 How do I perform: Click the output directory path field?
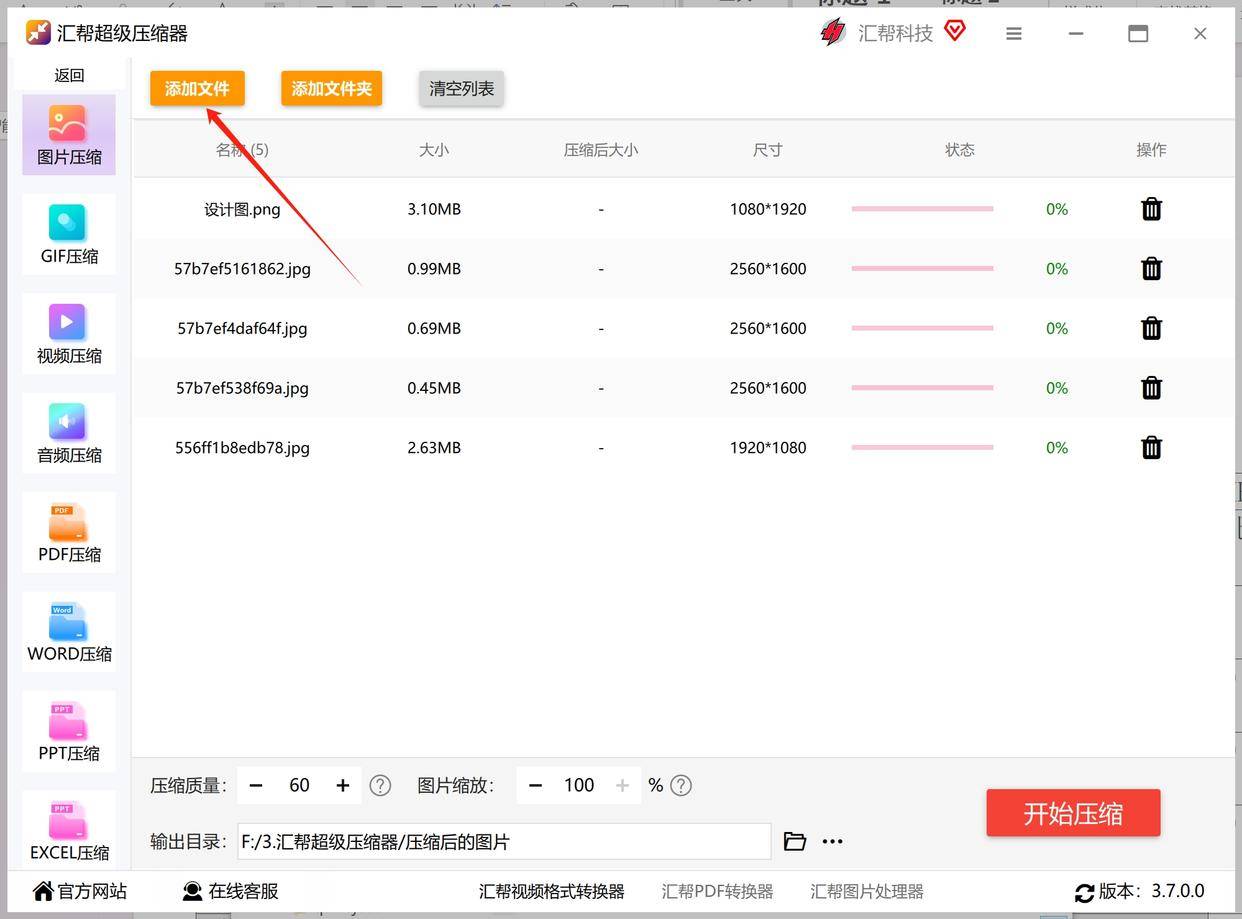pyautogui.click(x=504, y=842)
